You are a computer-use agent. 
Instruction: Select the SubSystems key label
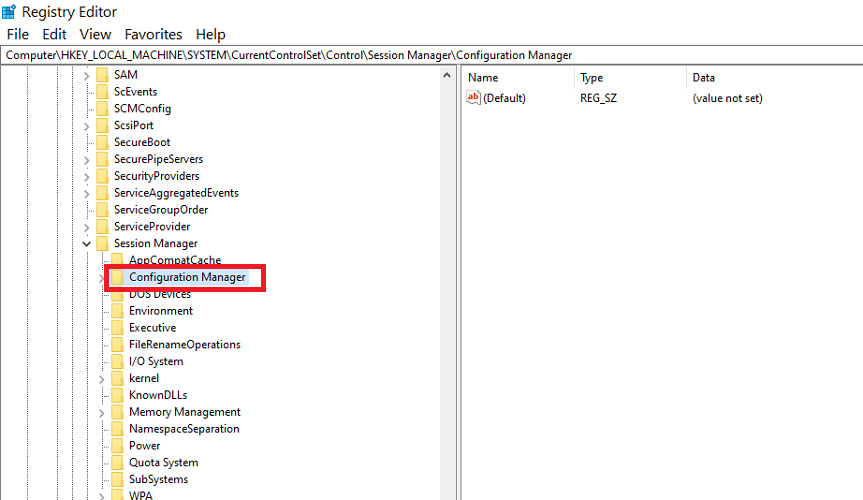click(159, 480)
